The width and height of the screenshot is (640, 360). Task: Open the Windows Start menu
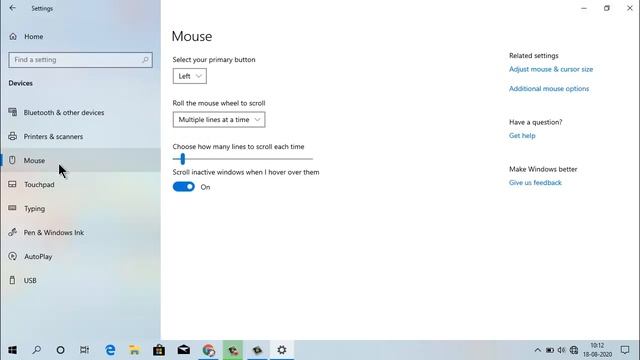[12, 350]
